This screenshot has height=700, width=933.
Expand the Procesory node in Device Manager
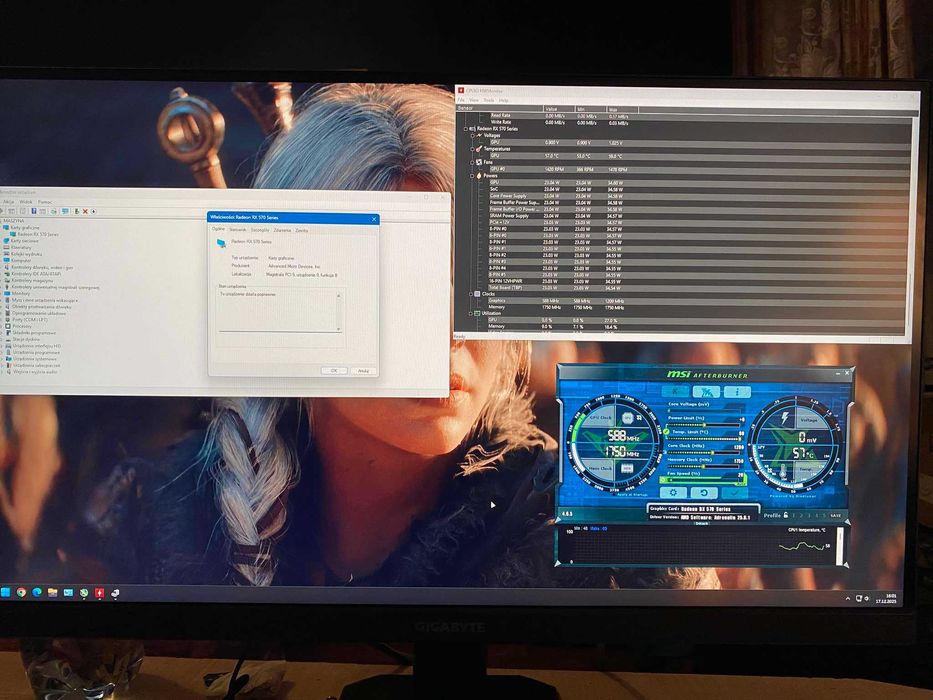coord(3,326)
